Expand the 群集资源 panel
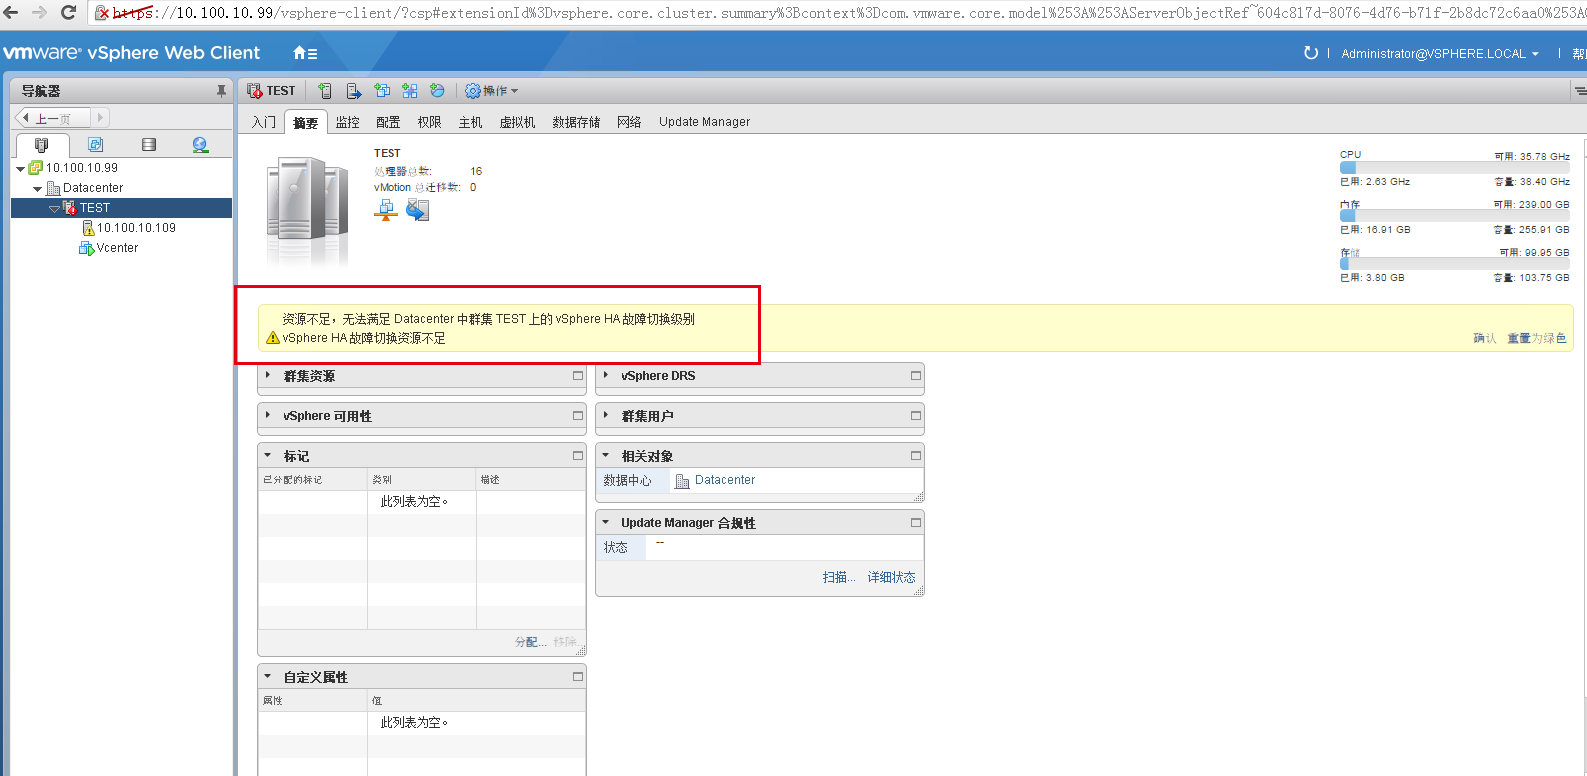The height and width of the screenshot is (776, 1587). [268, 376]
